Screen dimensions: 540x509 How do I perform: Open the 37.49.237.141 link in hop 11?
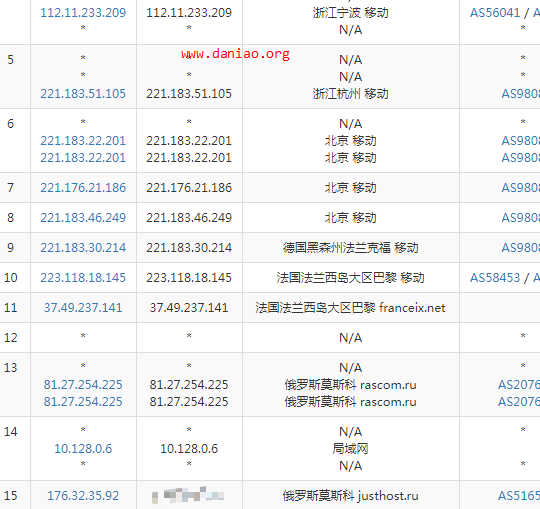click(x=83, y=308)
